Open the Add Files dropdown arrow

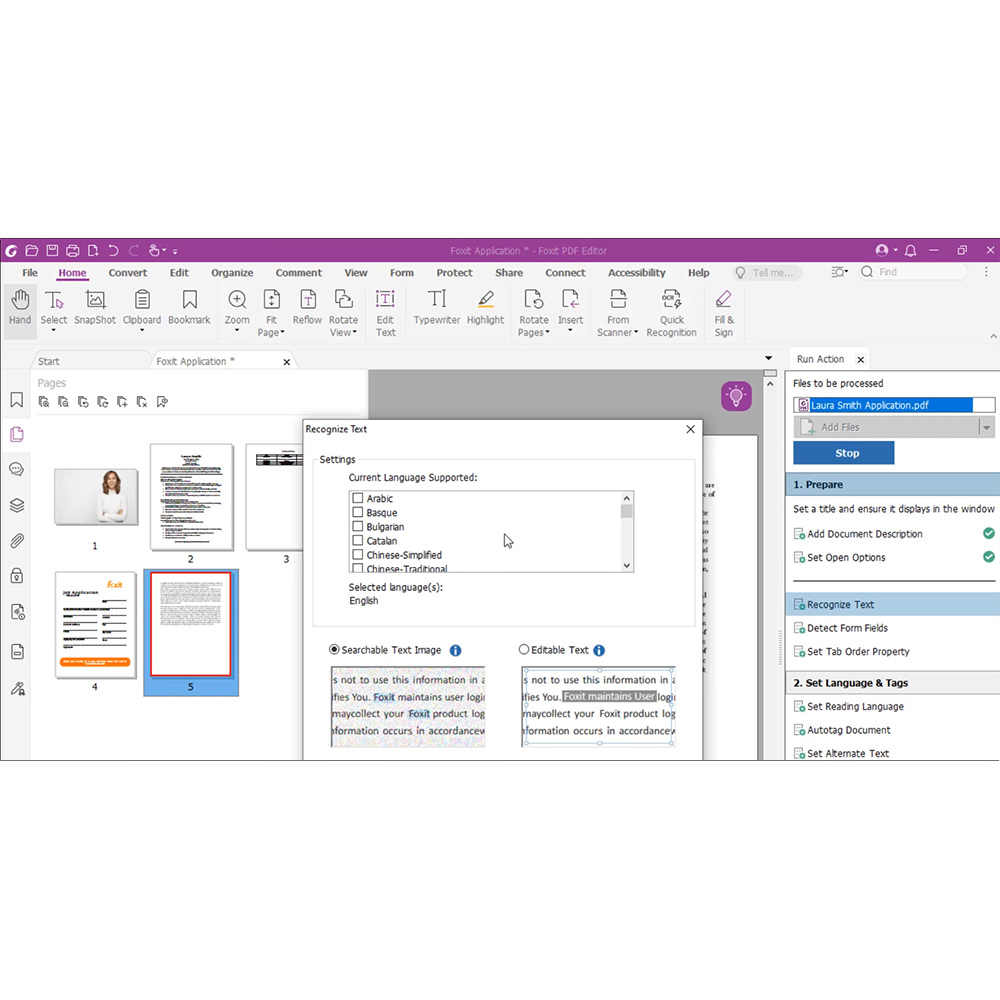coord(987,427)
